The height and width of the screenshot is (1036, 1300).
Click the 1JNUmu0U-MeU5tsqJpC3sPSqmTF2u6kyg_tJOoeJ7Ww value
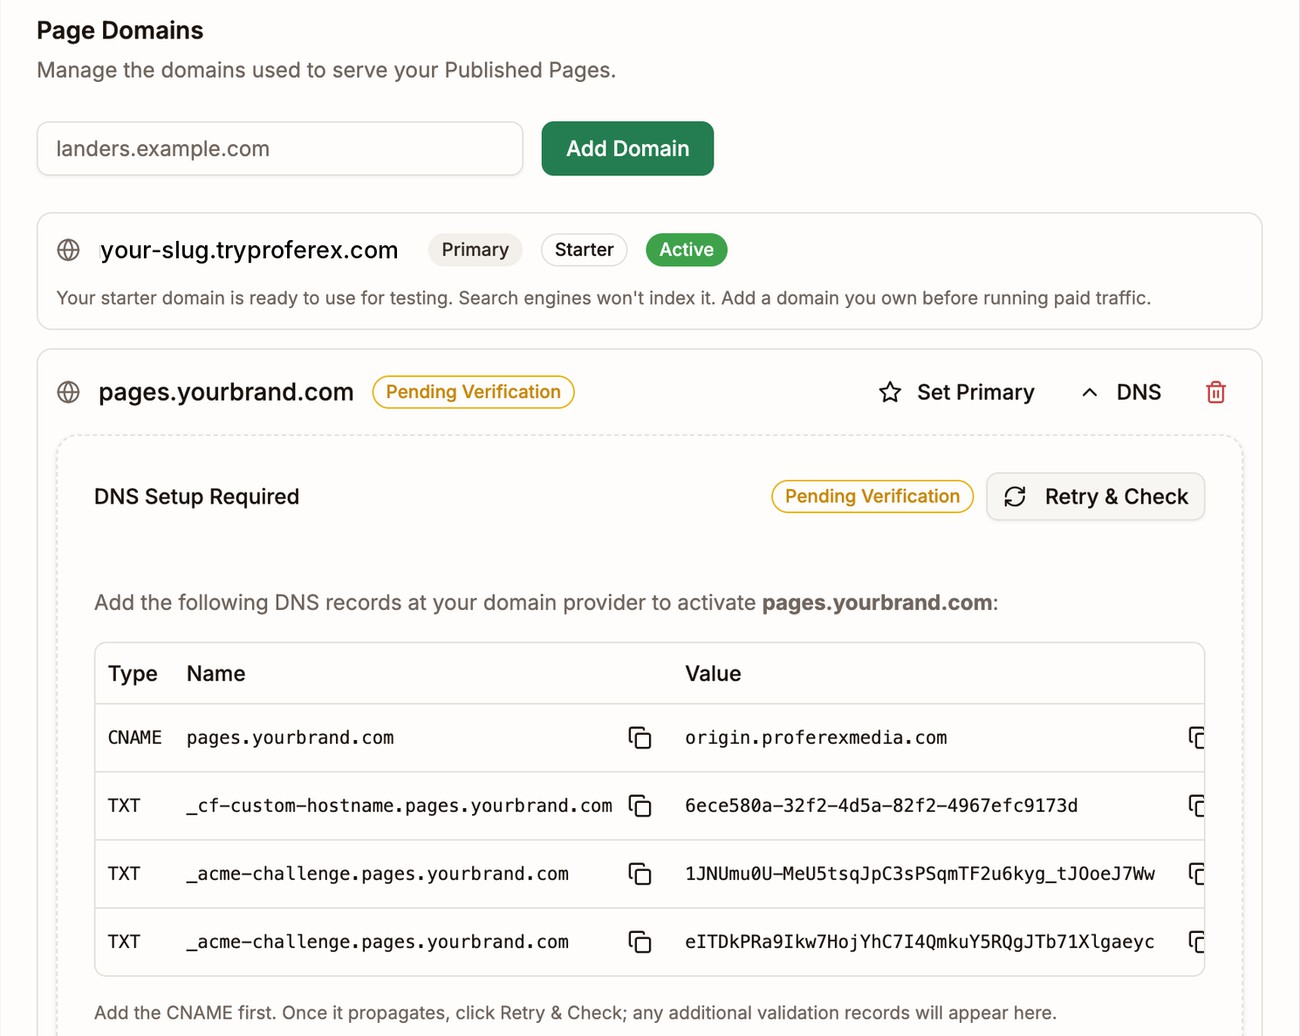point(920,874)
